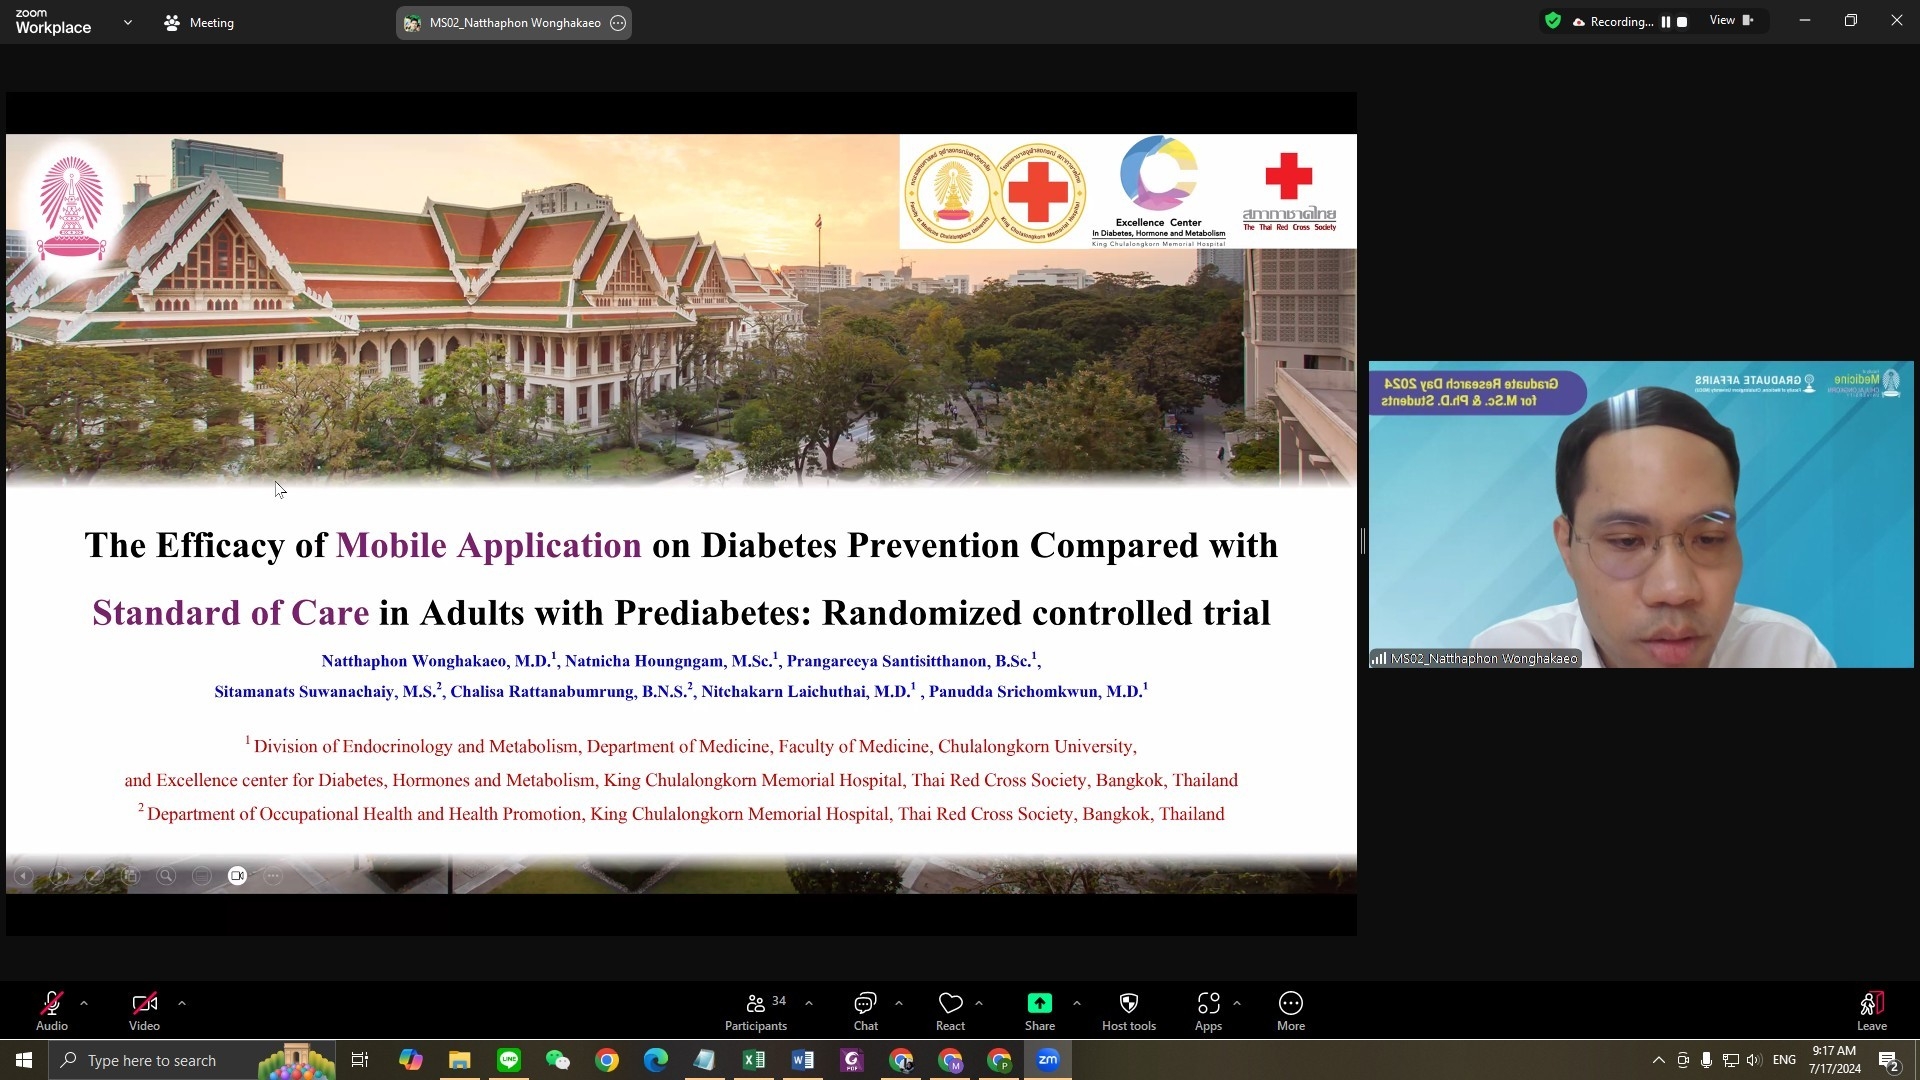Stop the recording with the square icon
This screenshot has width=1920, height=1080.
point(1682,22)
